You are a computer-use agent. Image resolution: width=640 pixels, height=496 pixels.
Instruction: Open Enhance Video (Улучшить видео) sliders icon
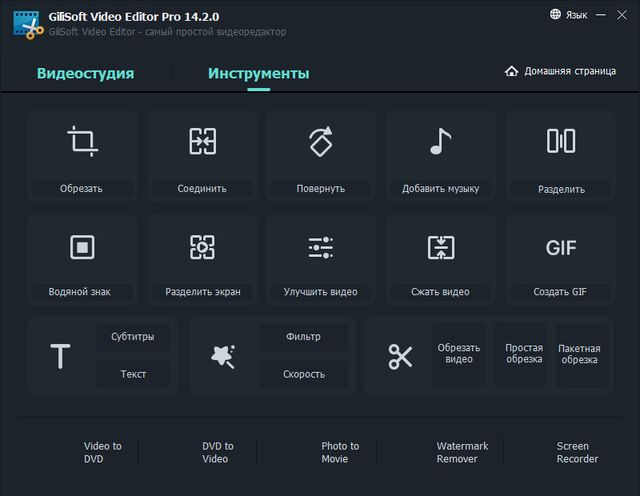[x=321, y=247]
